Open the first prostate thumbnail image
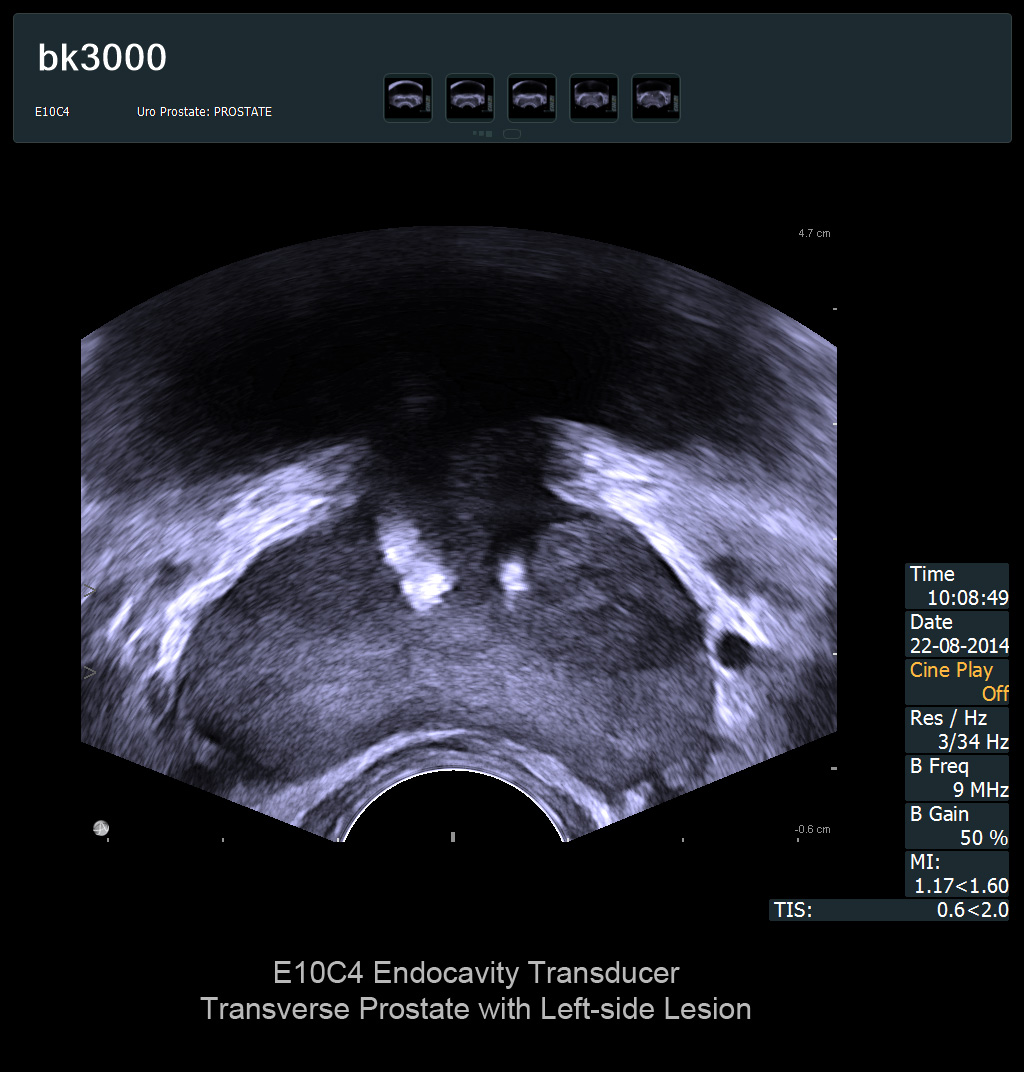This screenshot has width=1024, height=1072. click(408, 98)
